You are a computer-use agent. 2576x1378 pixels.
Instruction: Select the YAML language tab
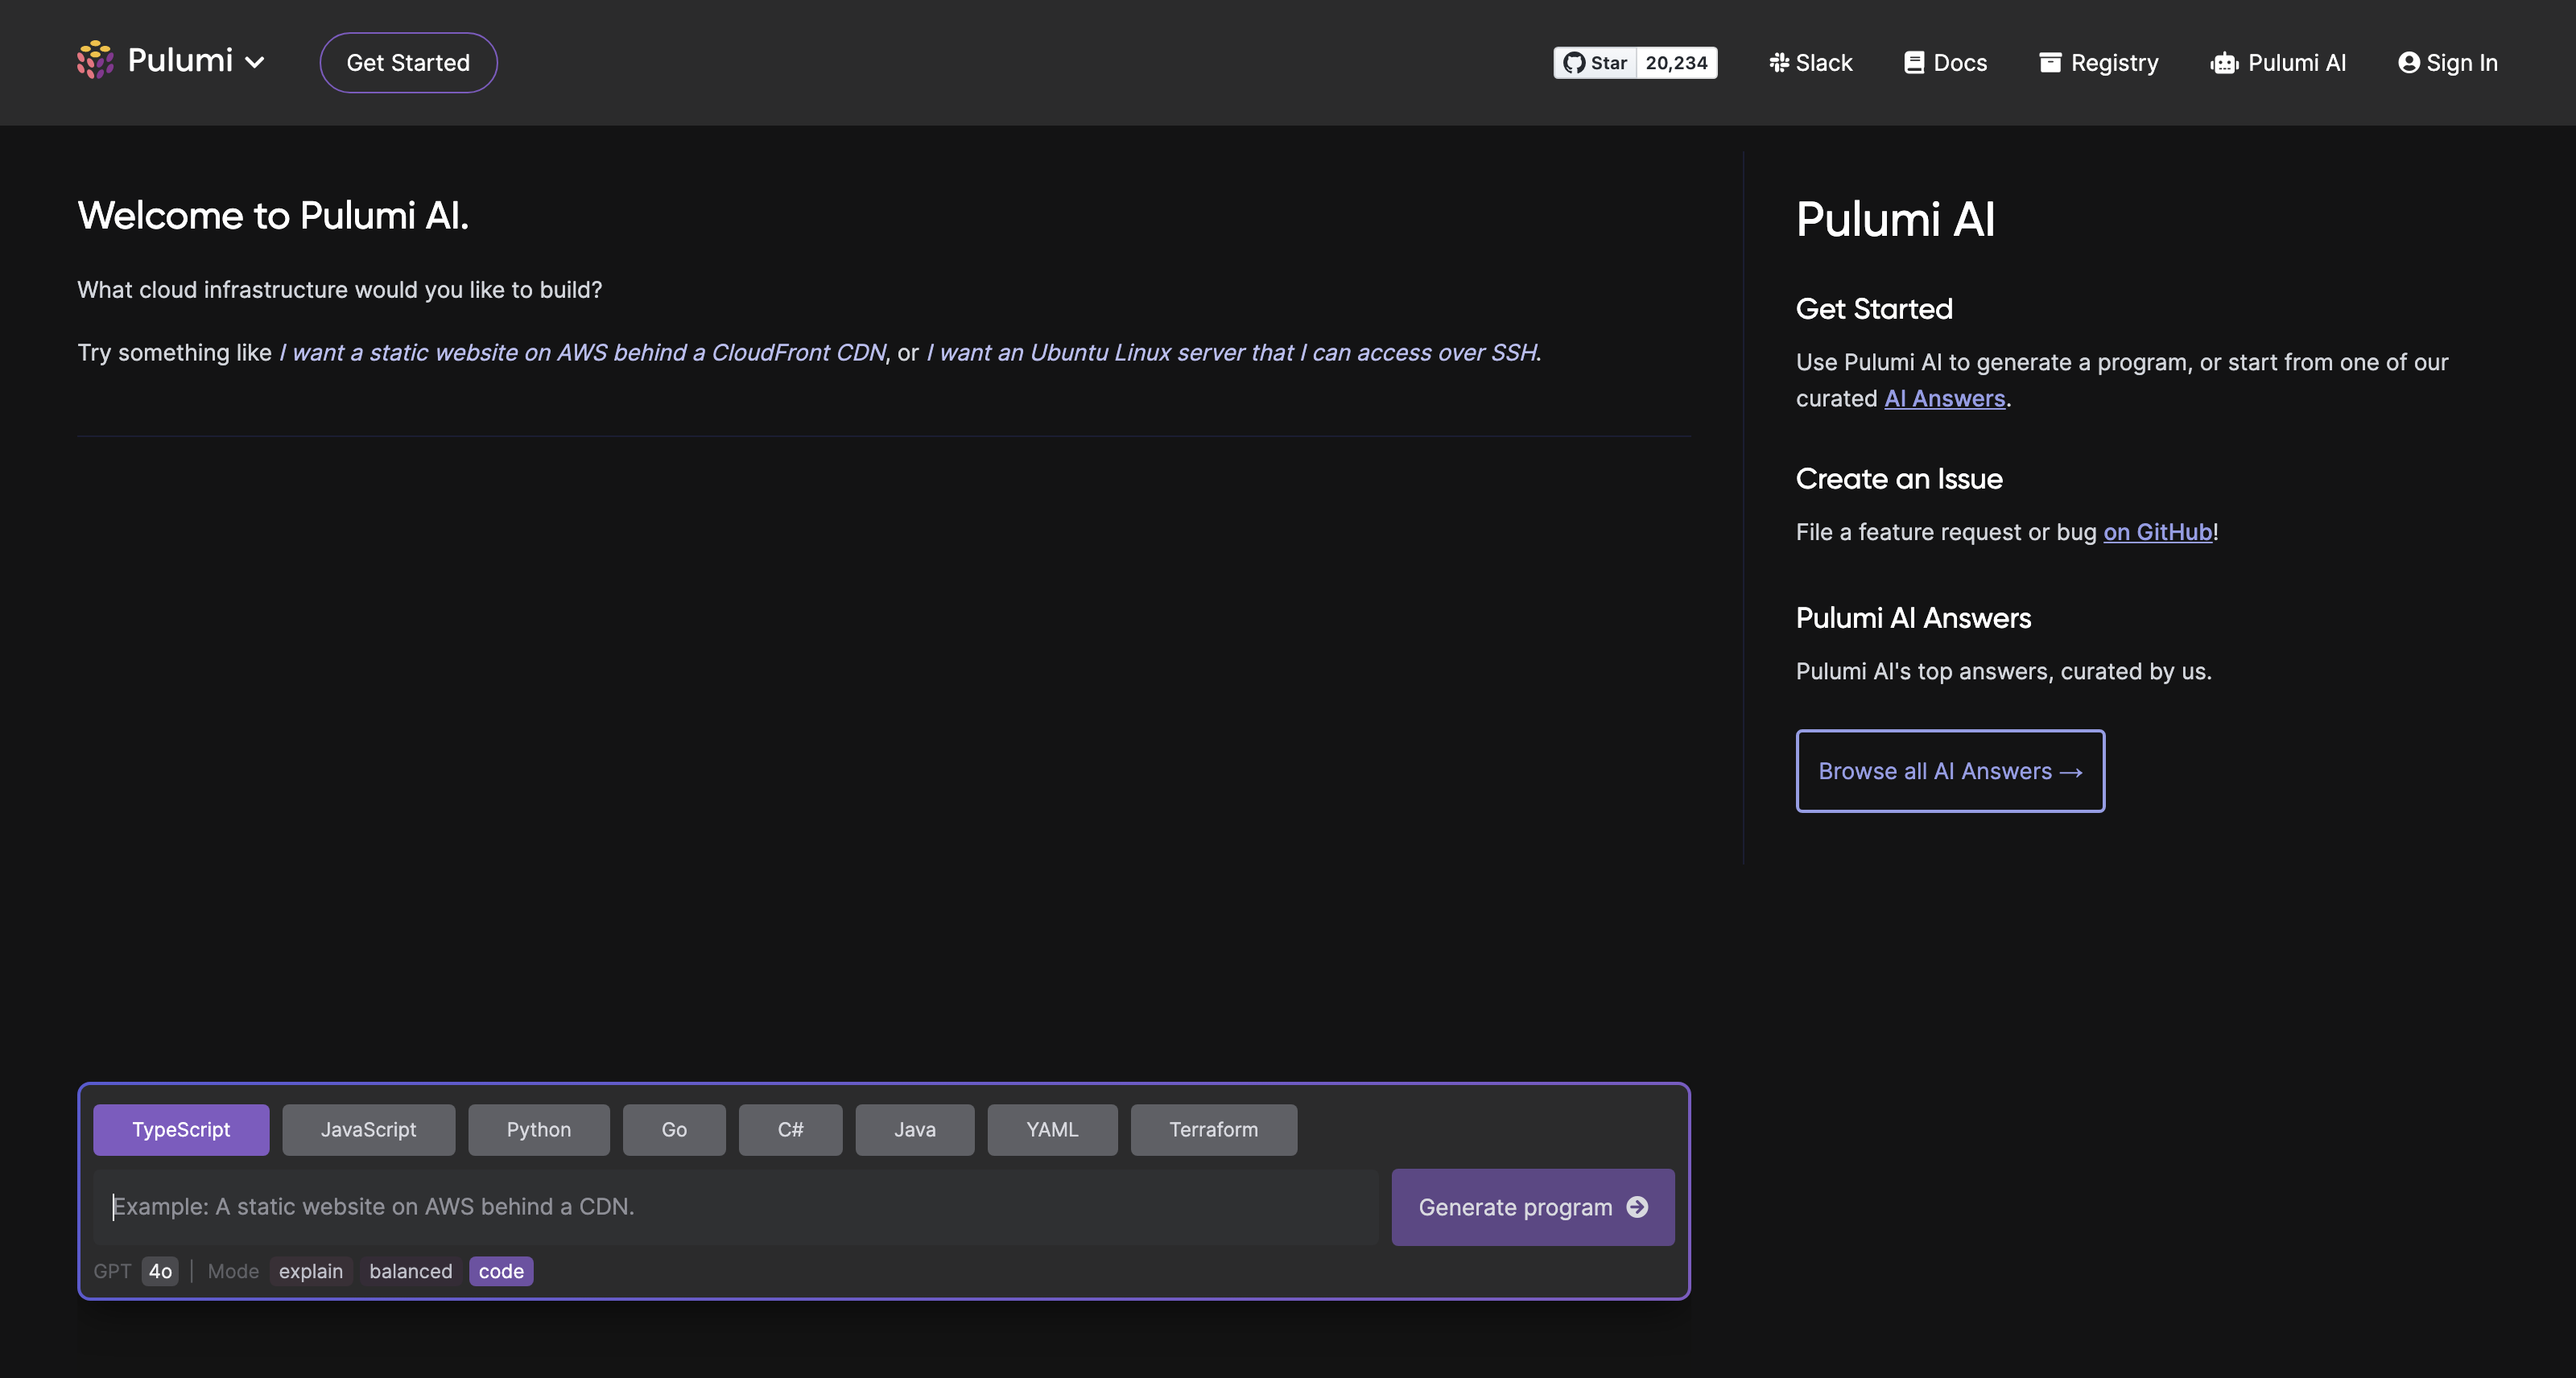[1052, 1129]
